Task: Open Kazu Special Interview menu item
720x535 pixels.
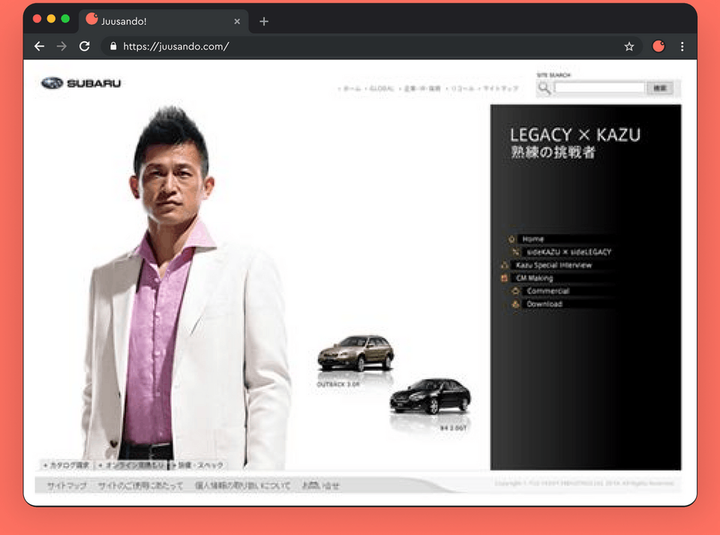Action: pyautogui.click(x=554, y=265)
